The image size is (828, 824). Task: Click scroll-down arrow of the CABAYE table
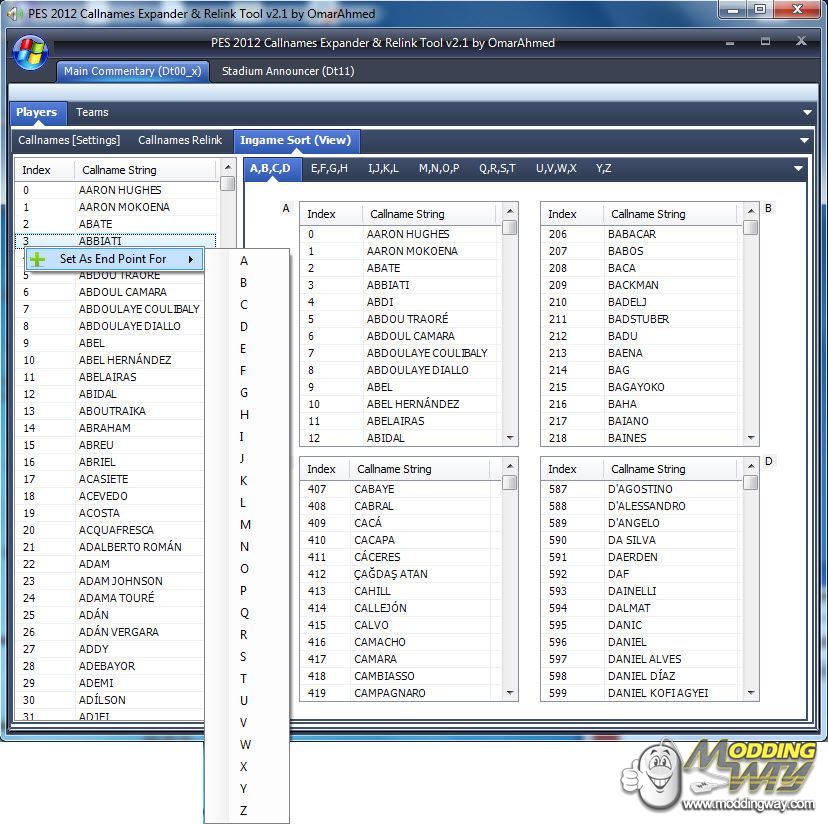pos(510,693)
